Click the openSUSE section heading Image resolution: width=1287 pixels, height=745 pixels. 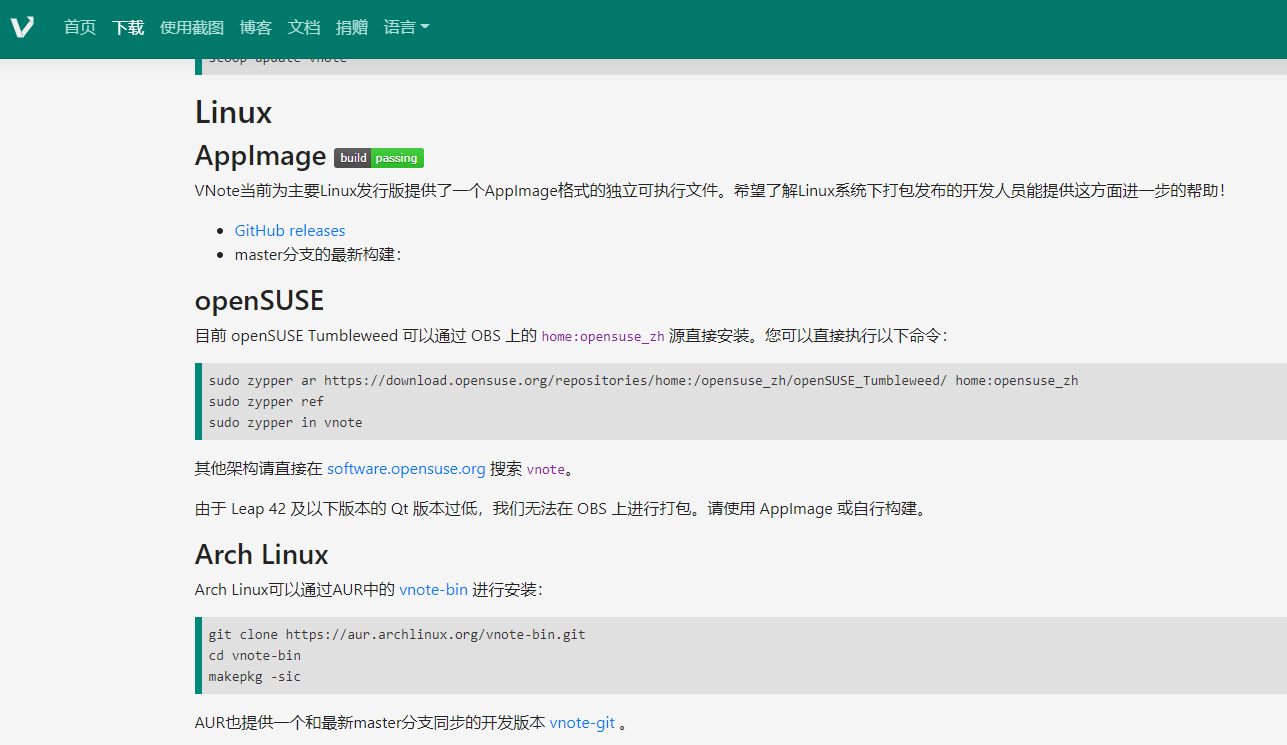click(x=259, y=301)
